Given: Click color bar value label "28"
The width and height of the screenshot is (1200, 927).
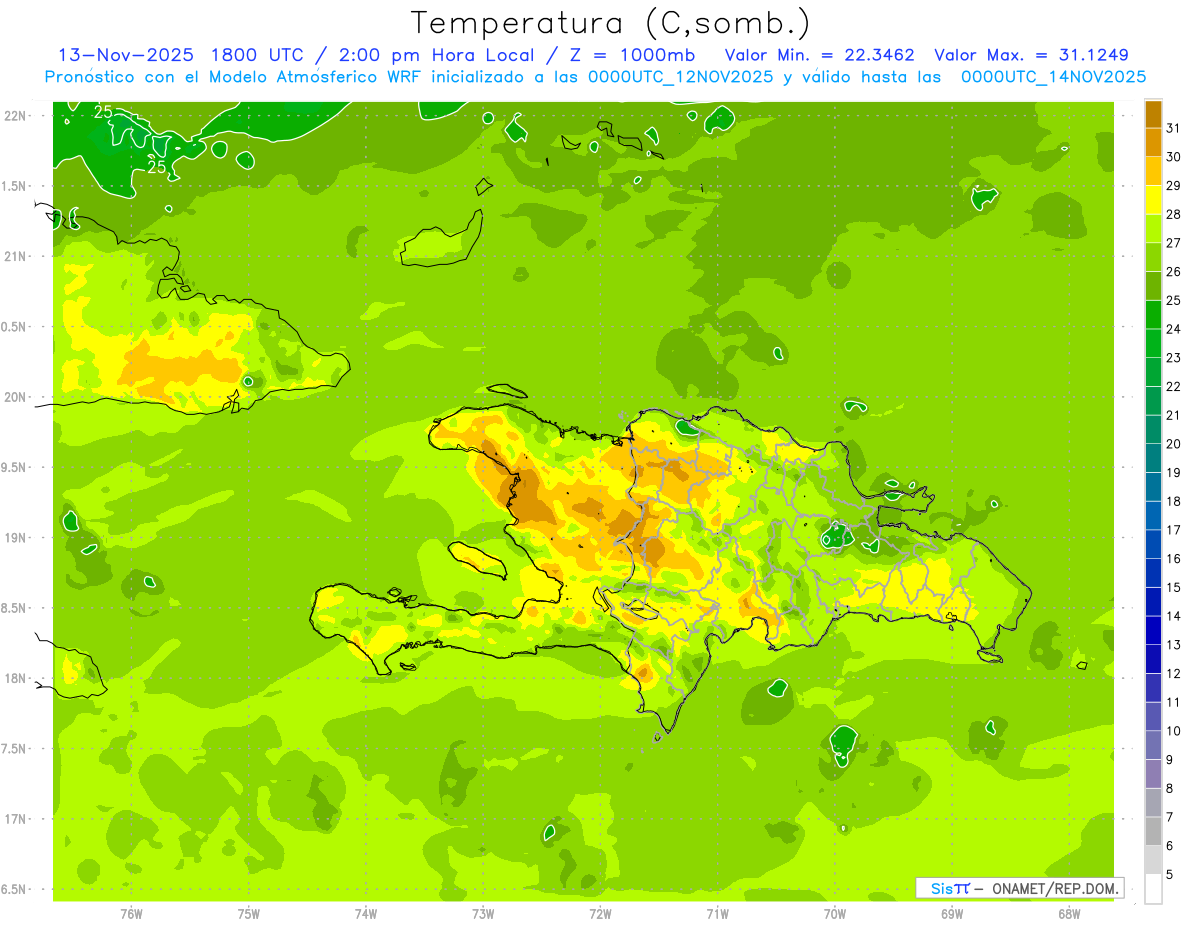Looking at the screenshot, I should point(1174,214).
